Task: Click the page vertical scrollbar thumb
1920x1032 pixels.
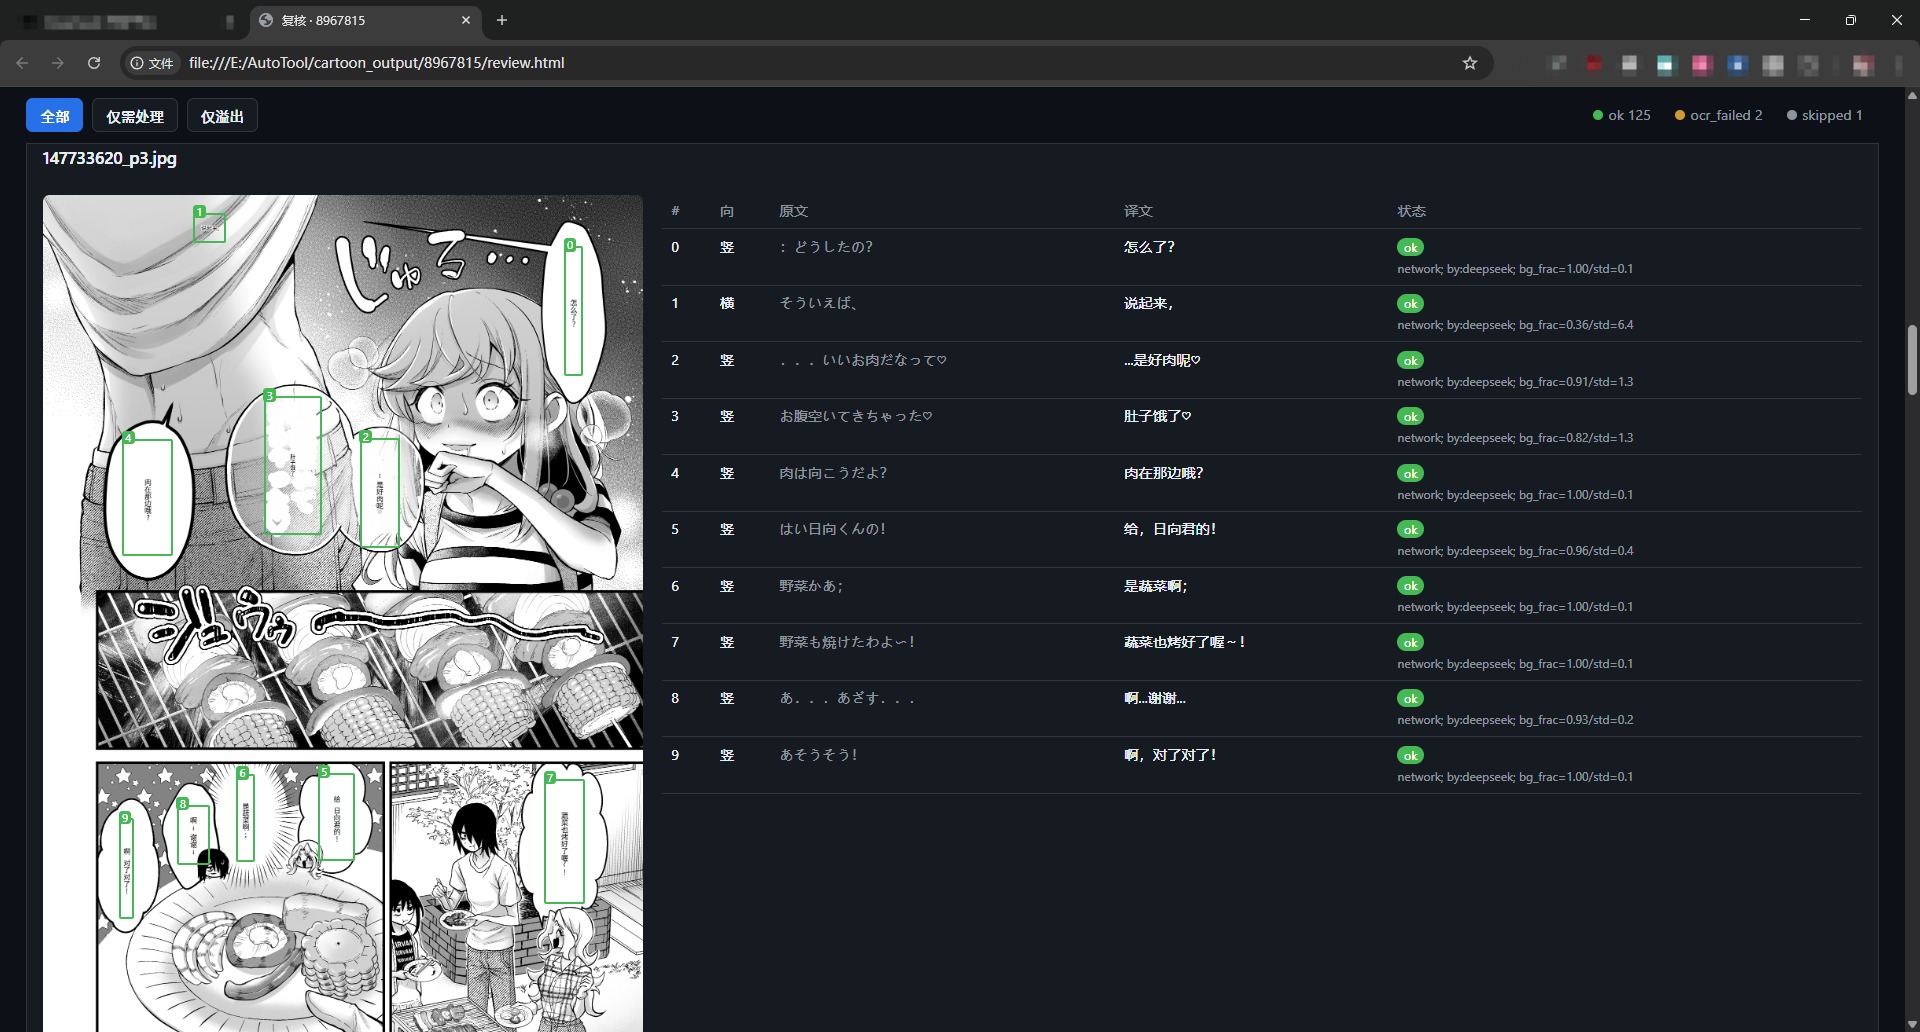Action: pyautogui.click(x=1912, y=360)
